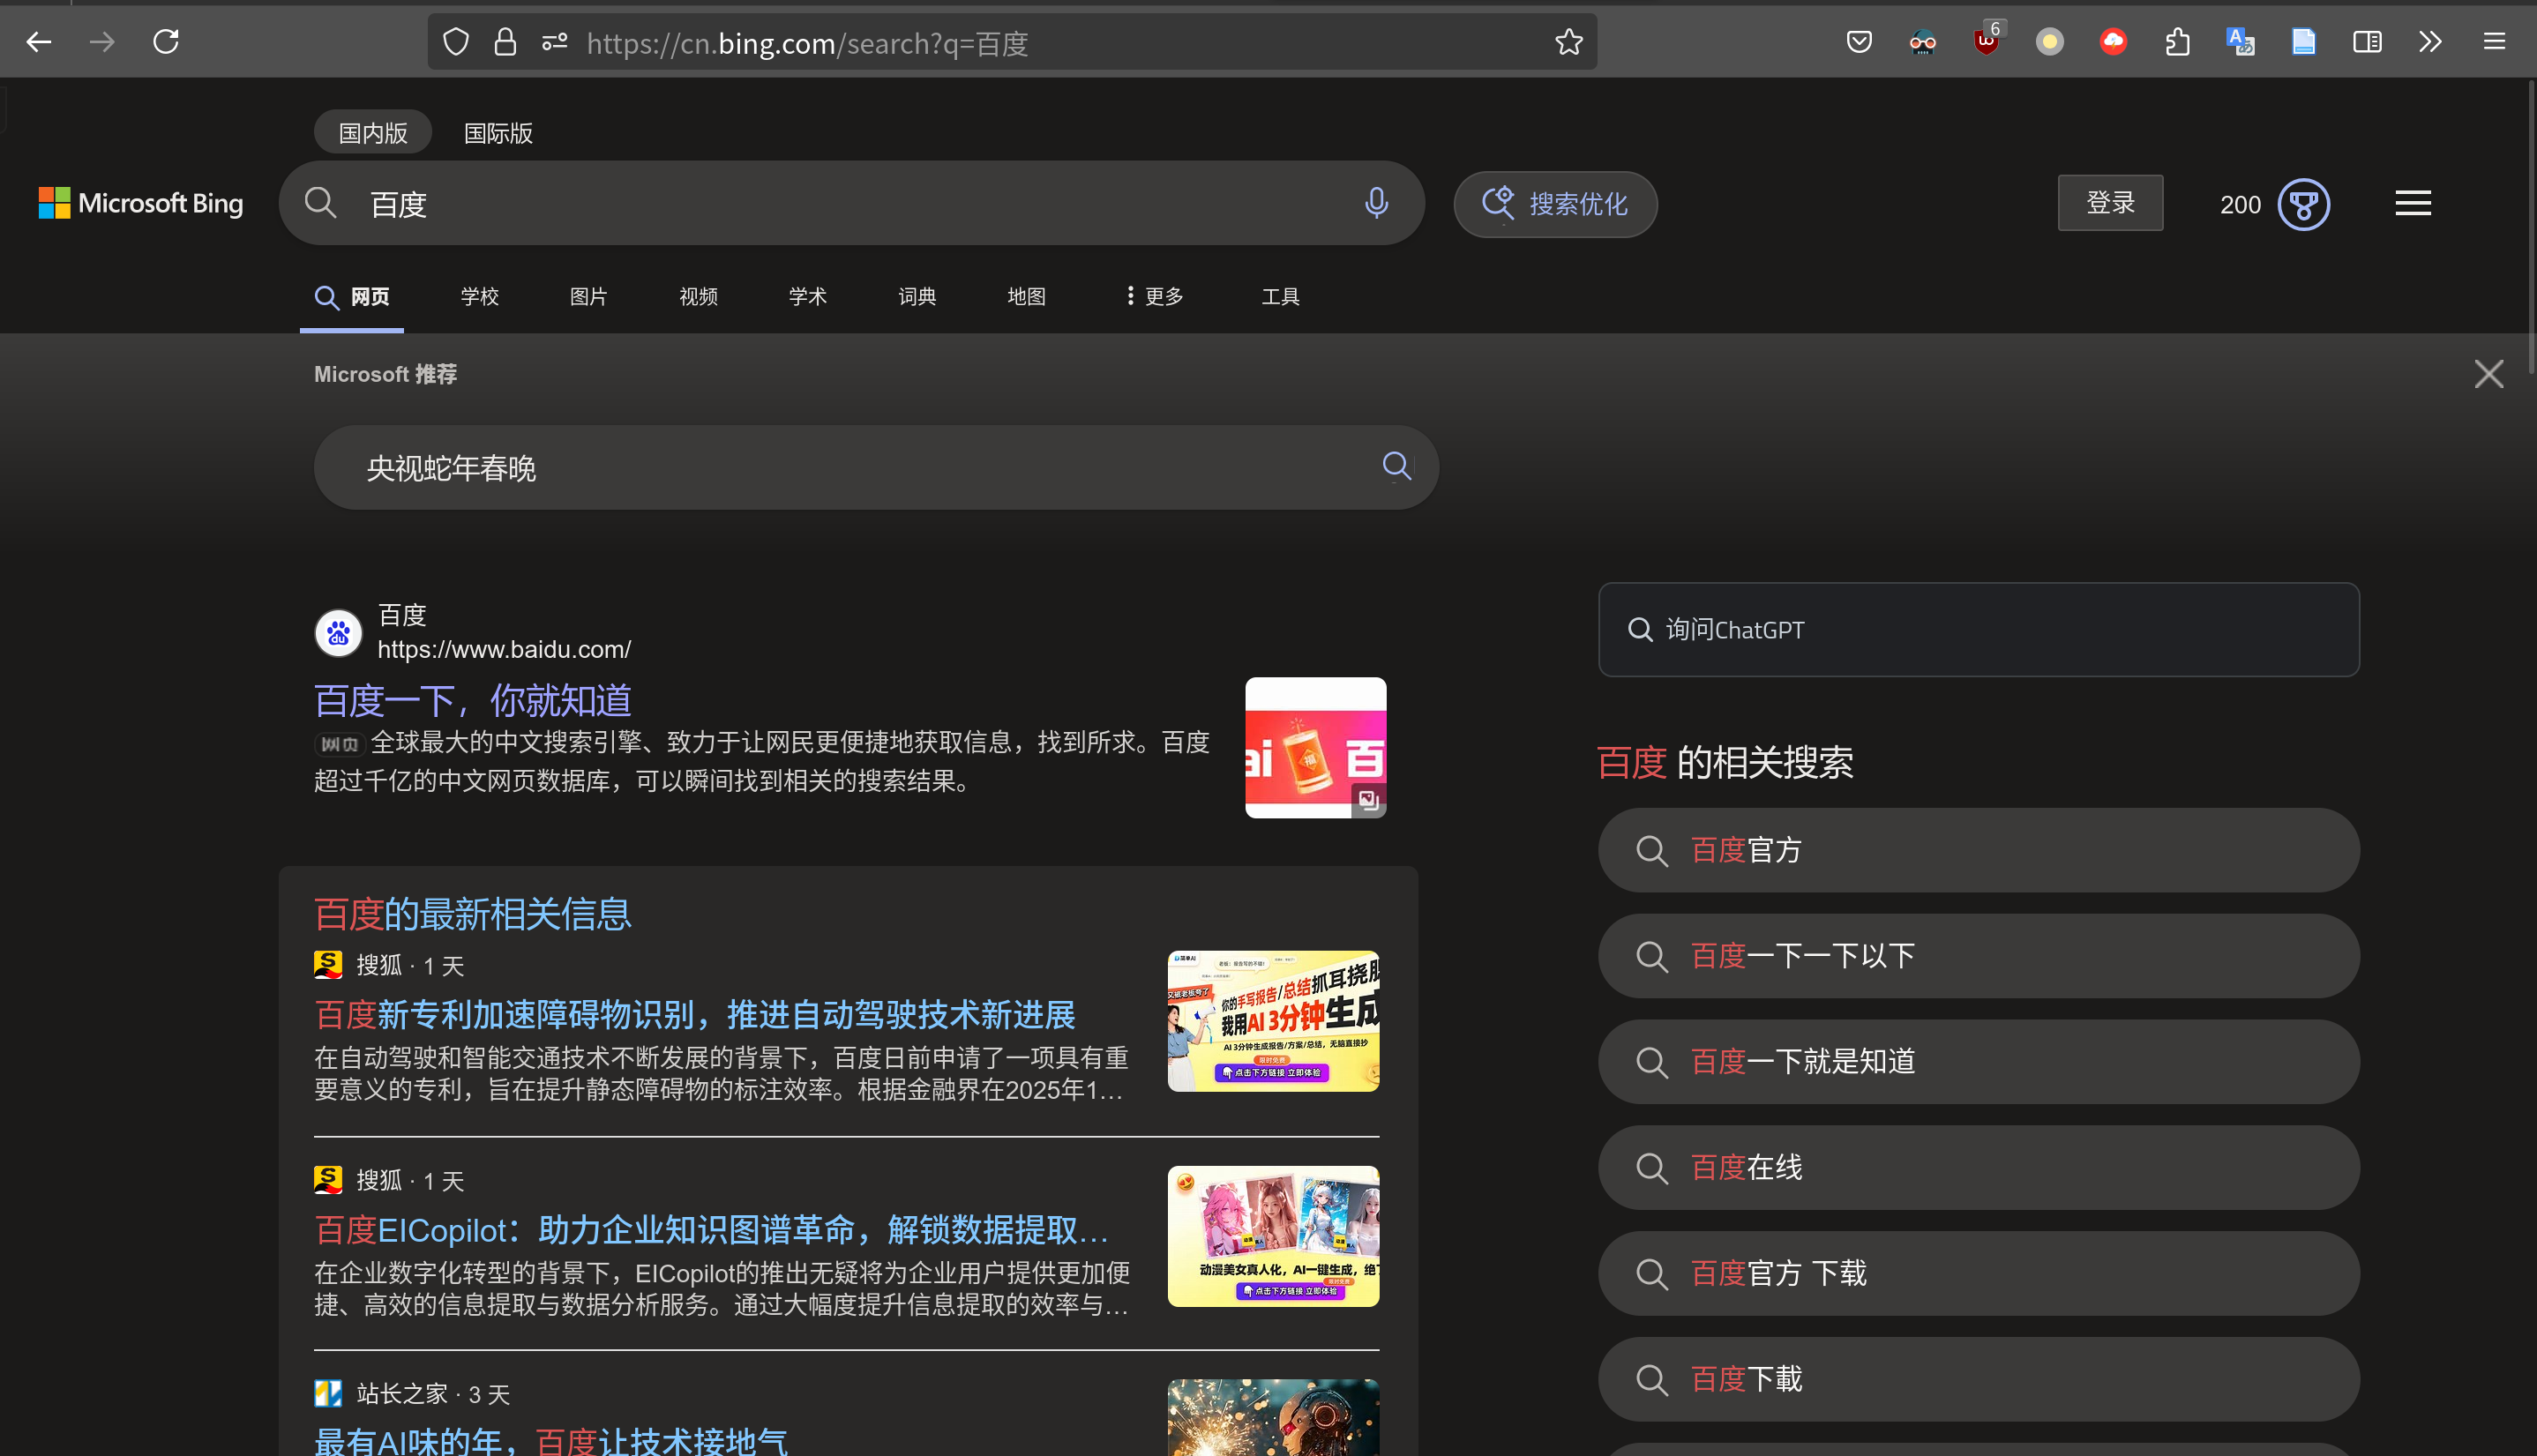Go back using the browser back arrow

(x=39, y=42)
